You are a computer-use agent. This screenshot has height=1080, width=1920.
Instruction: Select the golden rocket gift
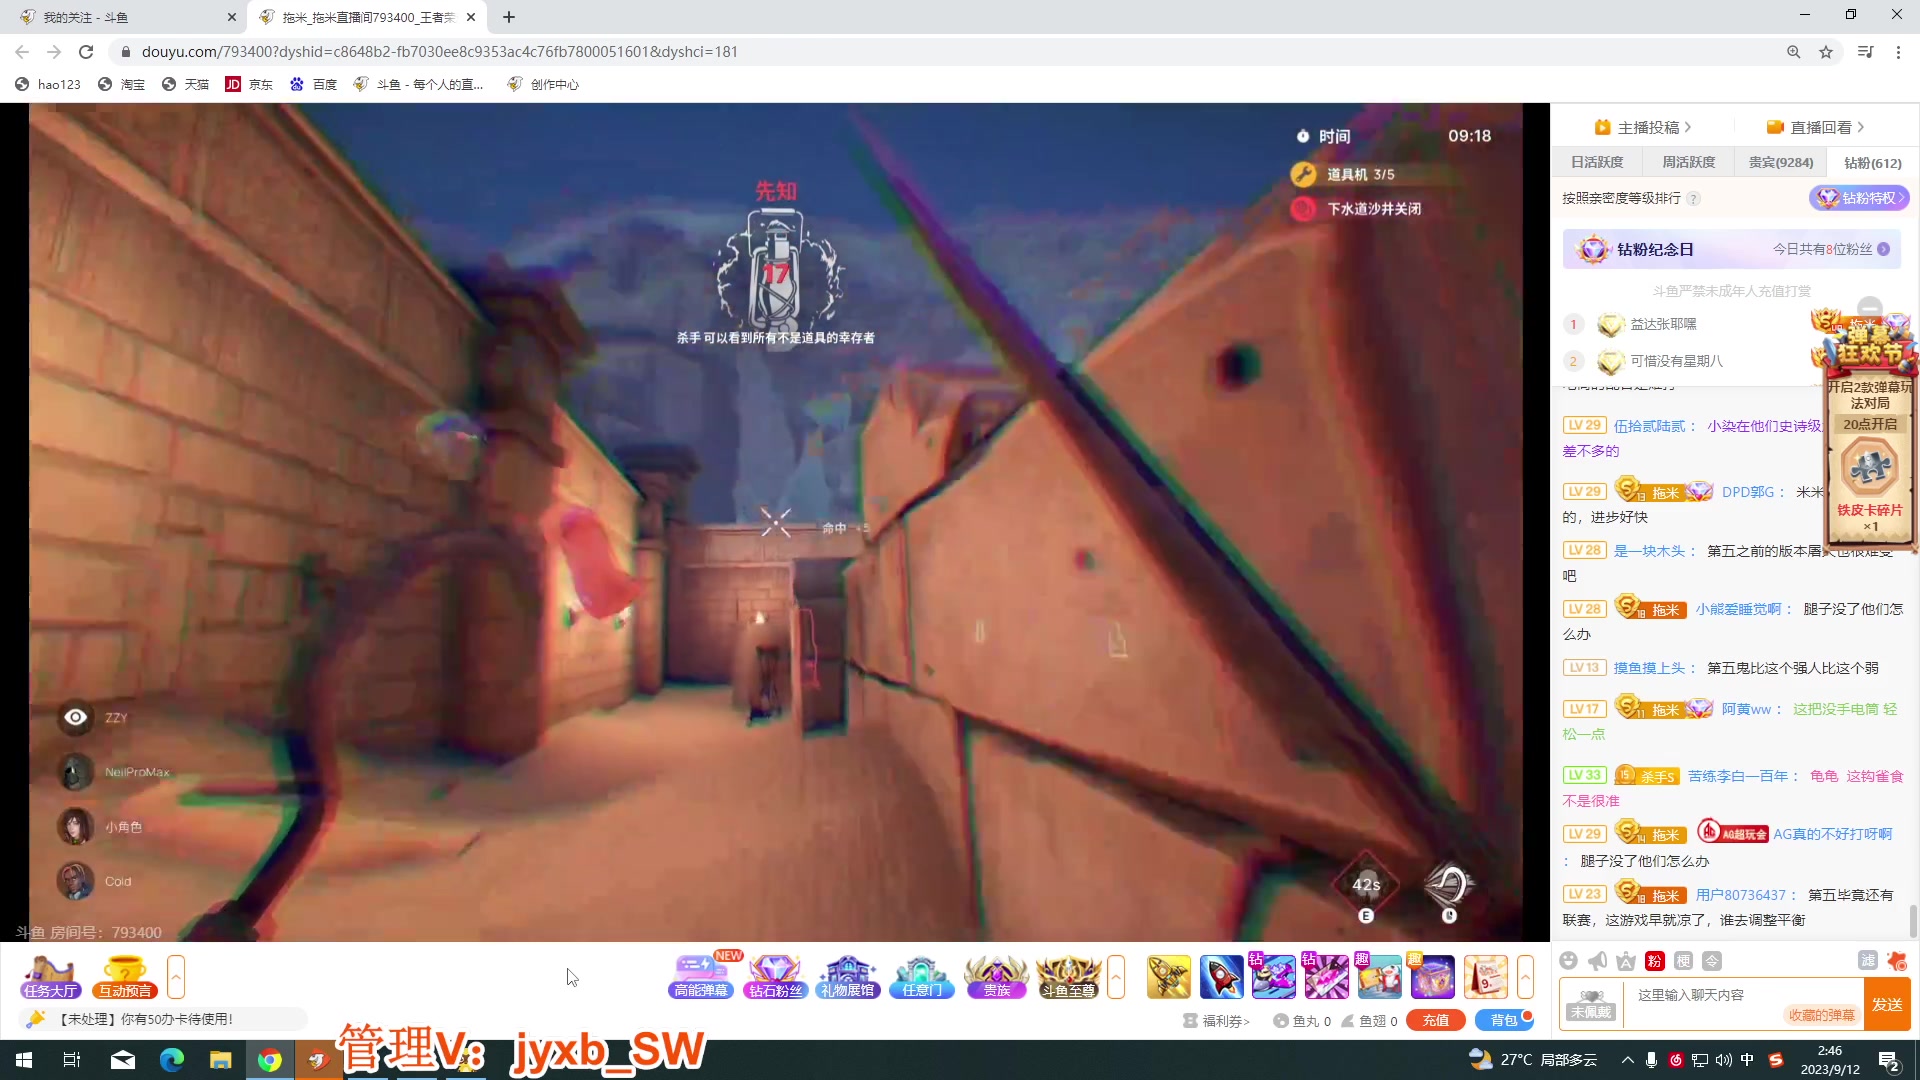click(1169, 977)
